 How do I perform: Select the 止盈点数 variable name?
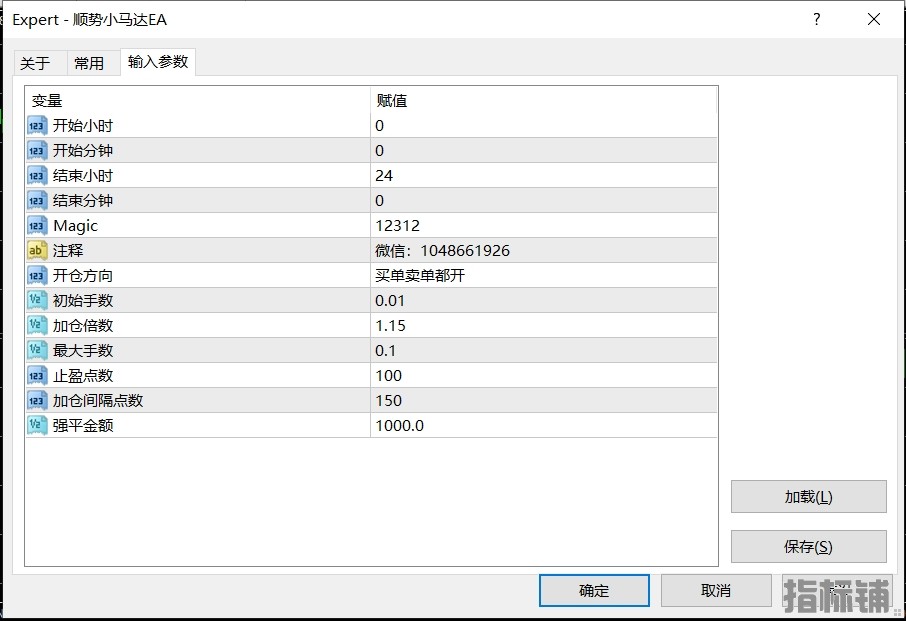coord(83,375)
